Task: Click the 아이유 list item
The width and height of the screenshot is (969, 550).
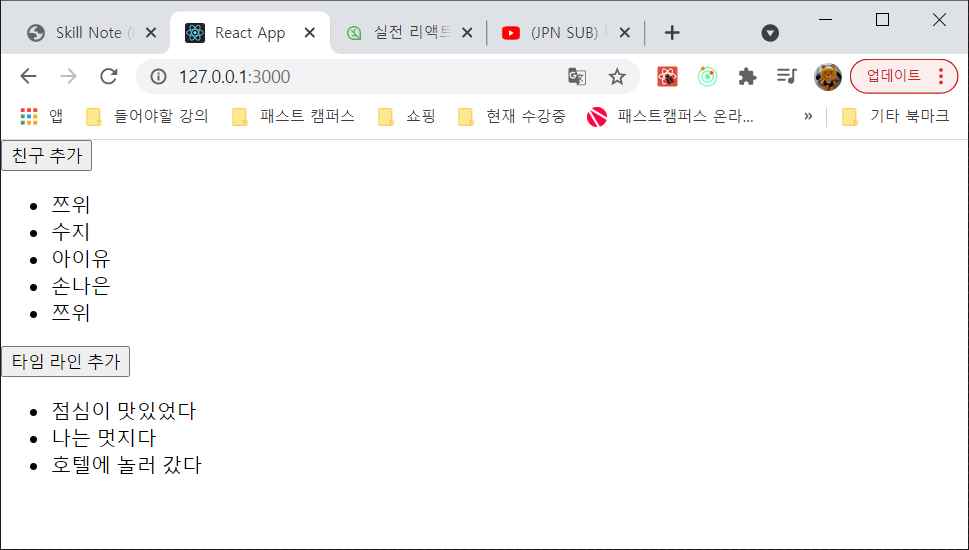Action: (x=81, y=259)
